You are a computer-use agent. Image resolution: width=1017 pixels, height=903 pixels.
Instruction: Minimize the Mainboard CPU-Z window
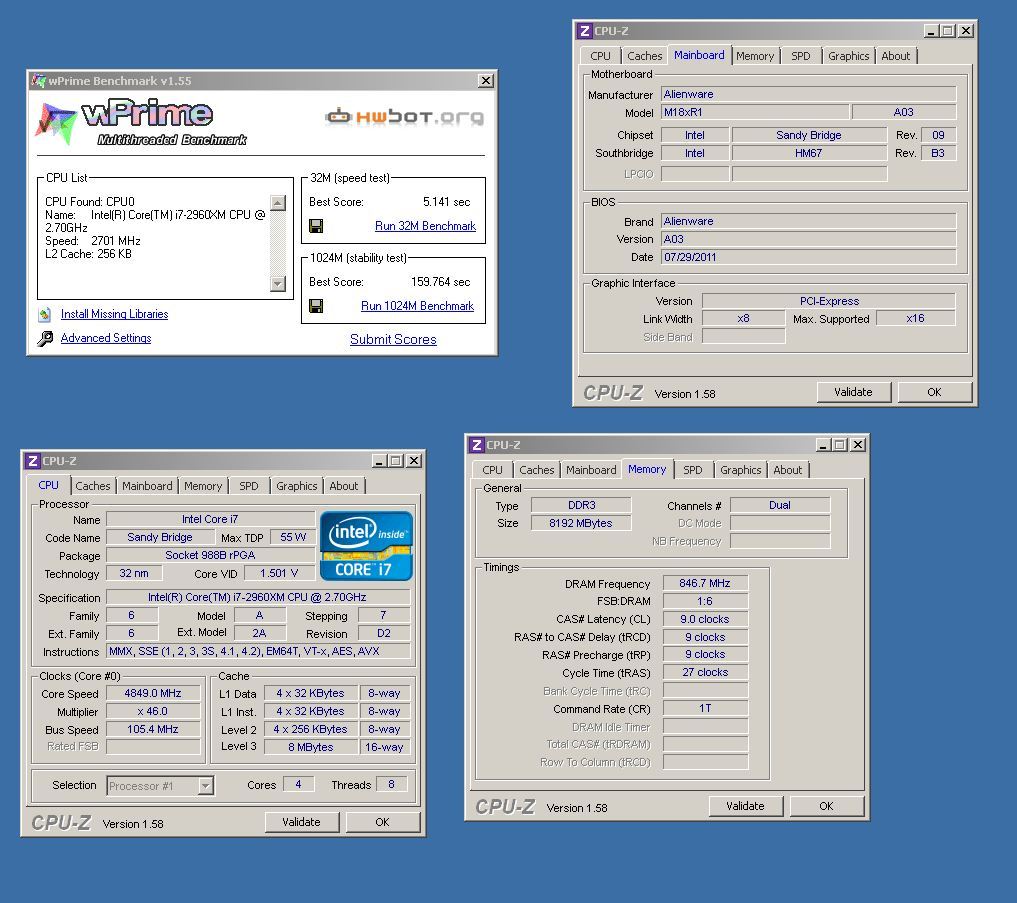click(931, 30)
